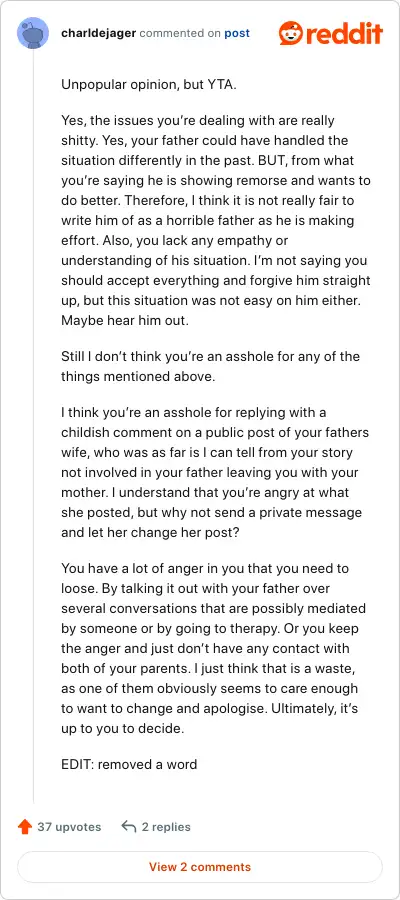Click the "commented on" label text

click(x=180, y=33)
